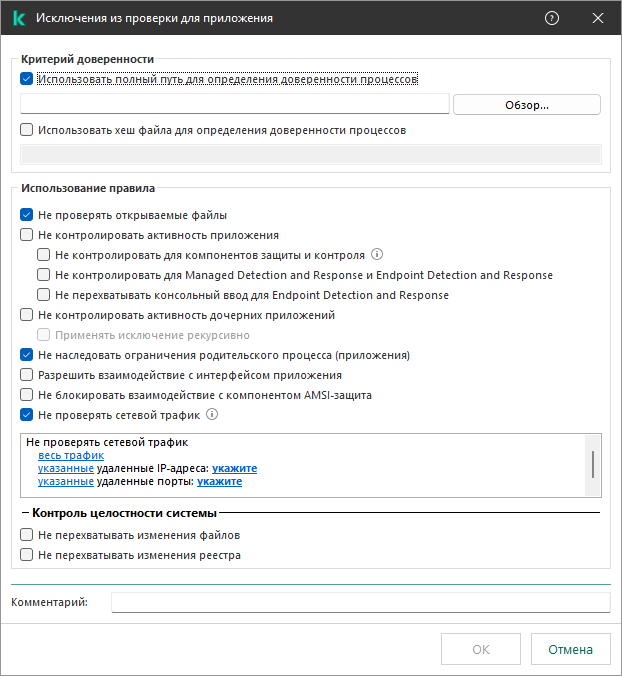Viewport: 622px width, 676px height.
Task: Toggle Не проверять открываемые файлы
Action: (x=27, y=215)
